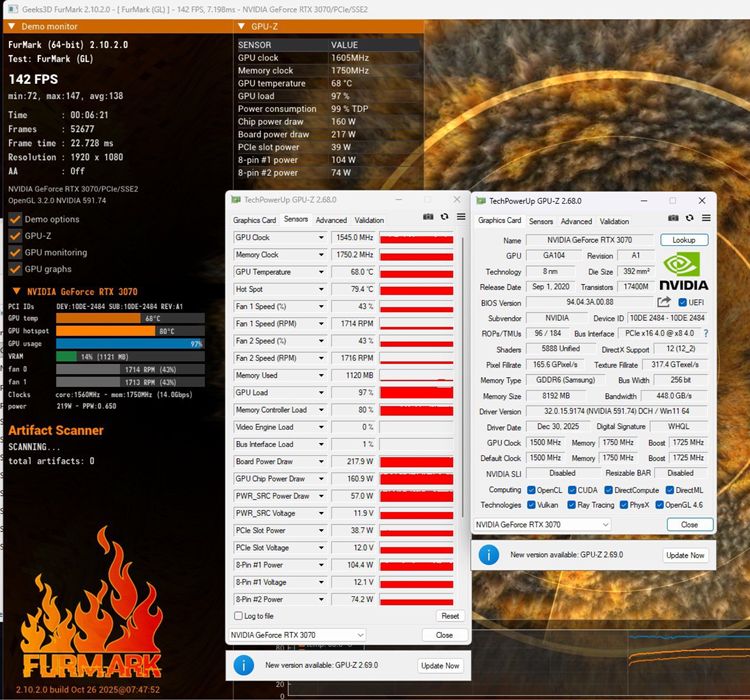
Task: Click Update Now in the right update banner
Action: point(685,555)
